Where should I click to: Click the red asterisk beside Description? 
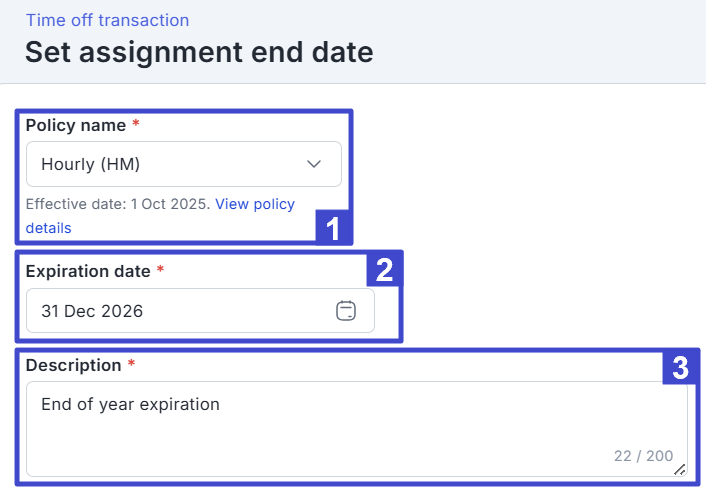coord(131,365)
